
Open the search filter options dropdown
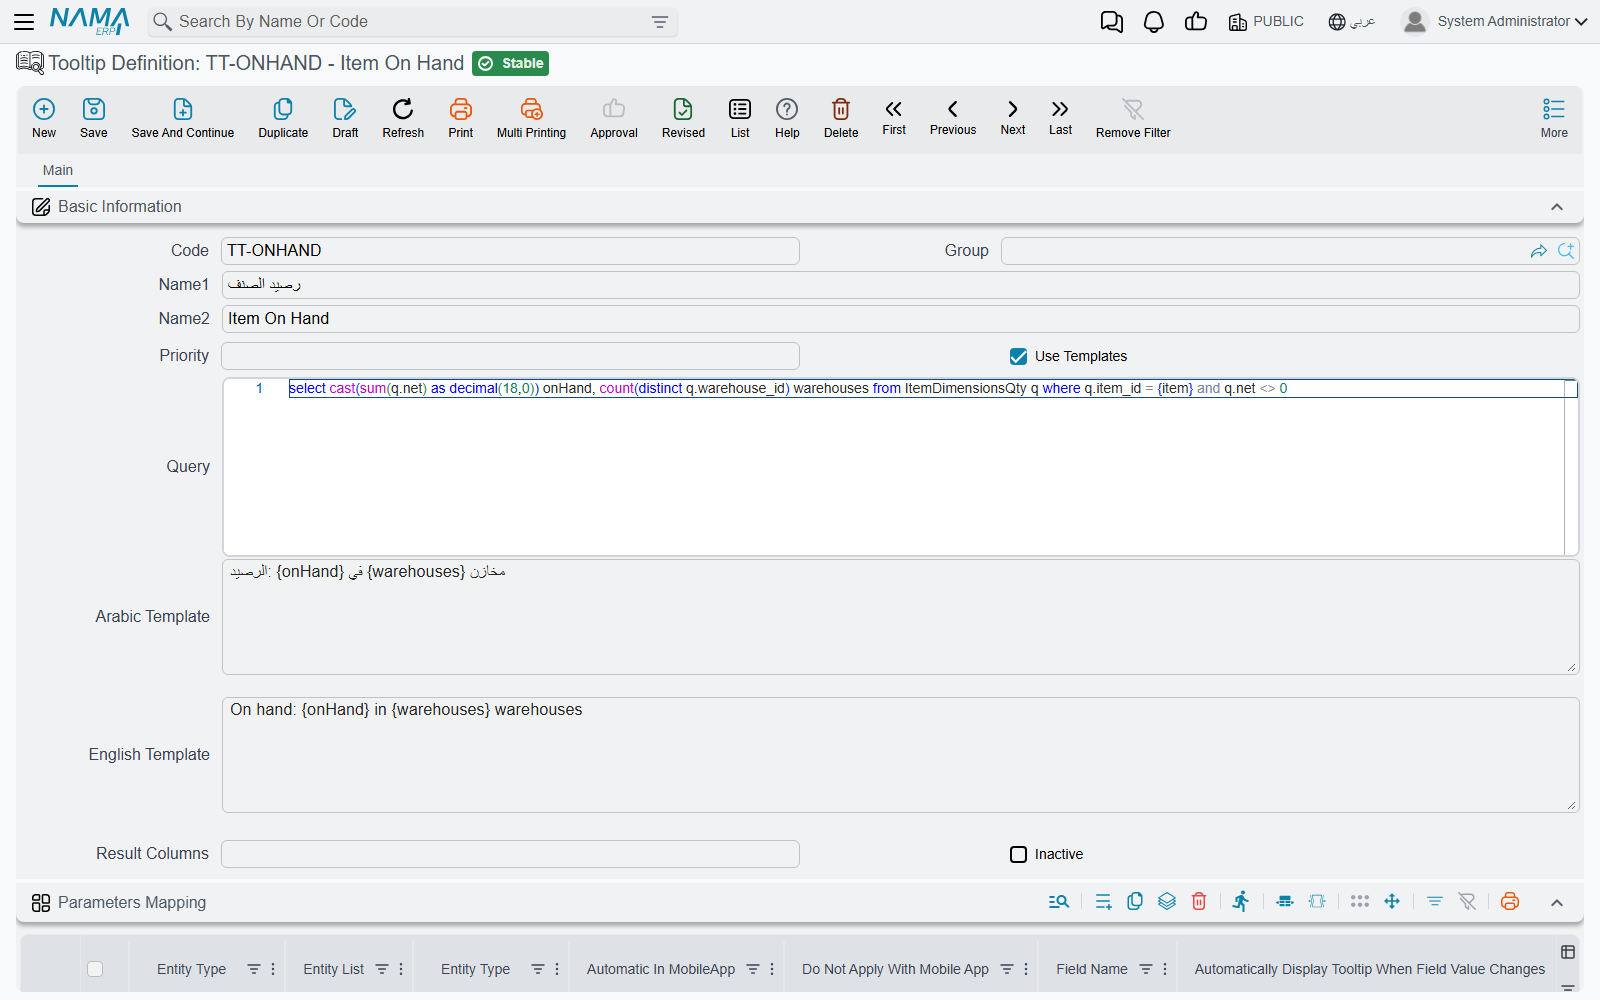coord(660,22)
